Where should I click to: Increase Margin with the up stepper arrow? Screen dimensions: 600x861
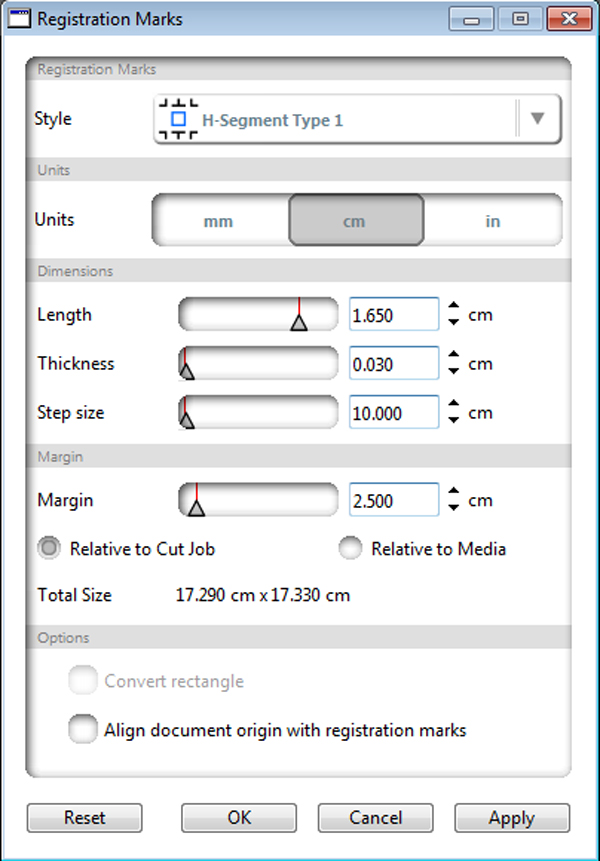point(454,492)
